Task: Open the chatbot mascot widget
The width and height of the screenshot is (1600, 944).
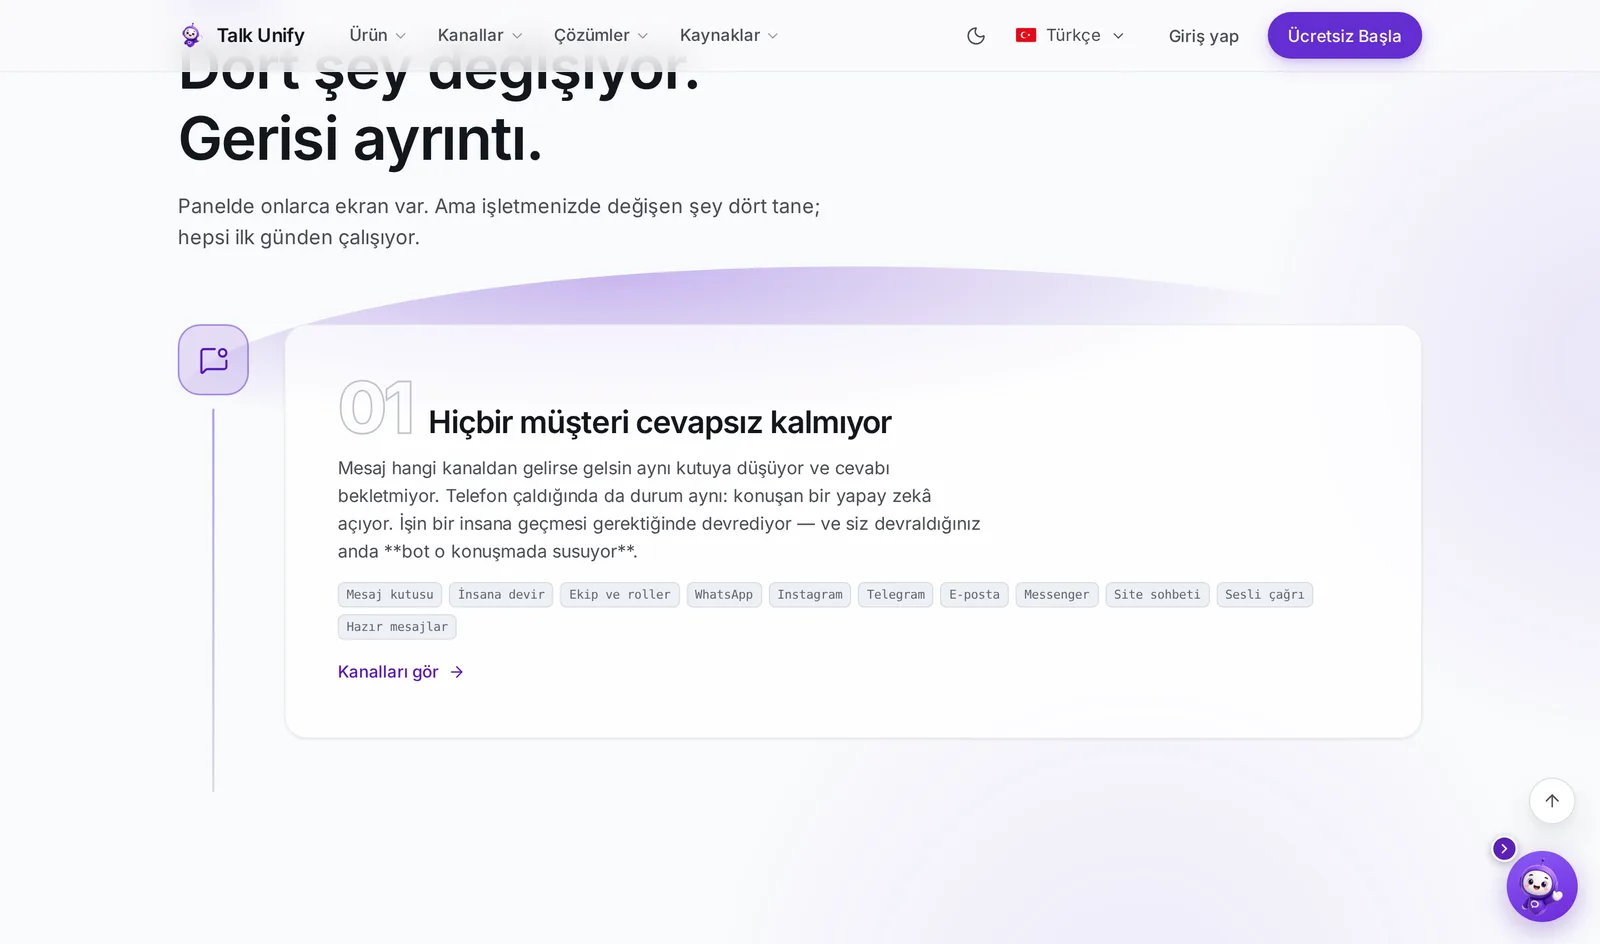Action: pyautogui.click(x=1542, y=886)
